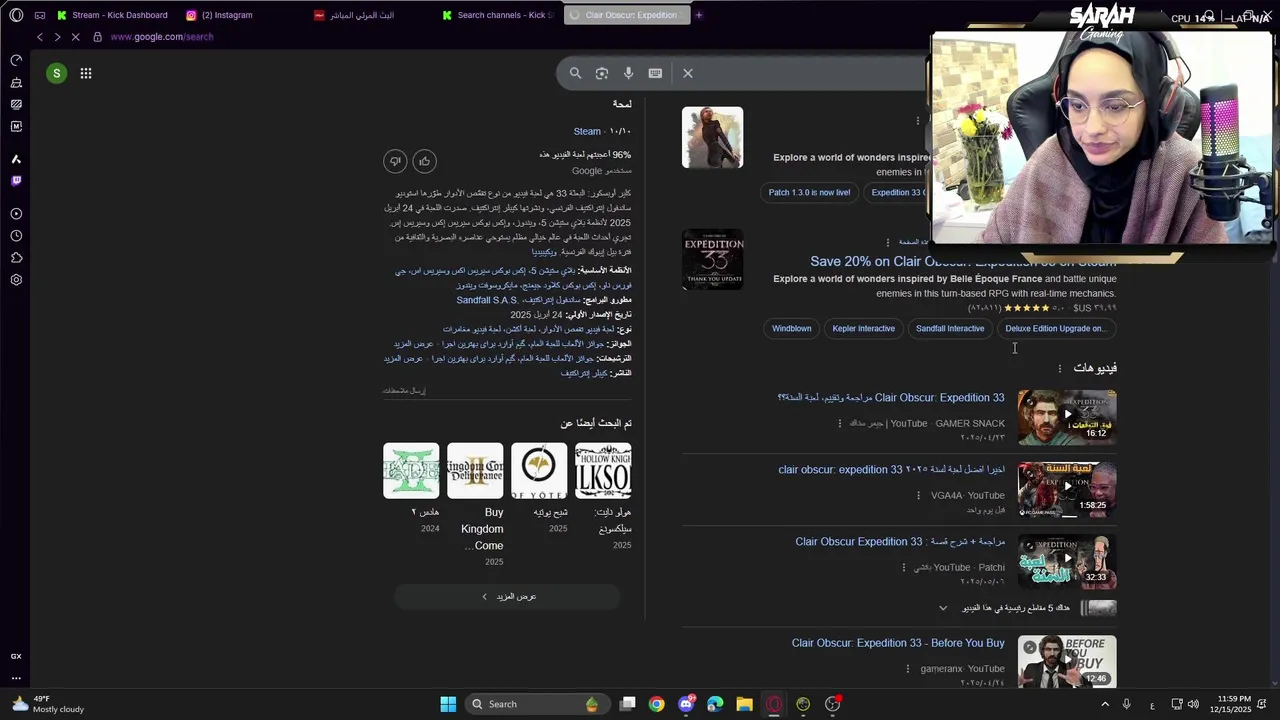Open options menu for GAMER SNACK video
The image size is (1280, 720).
point(840,423)
